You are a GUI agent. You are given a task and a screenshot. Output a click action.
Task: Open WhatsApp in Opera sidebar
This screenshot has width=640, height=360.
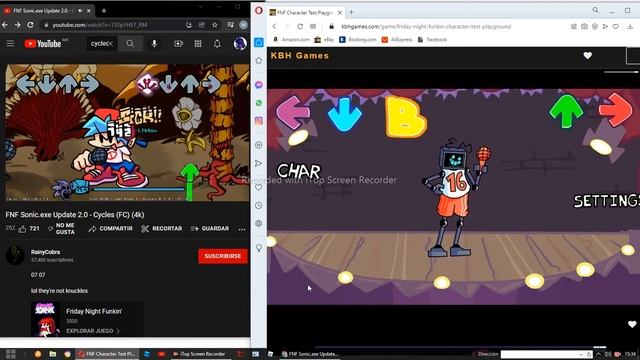click(258, 103)
